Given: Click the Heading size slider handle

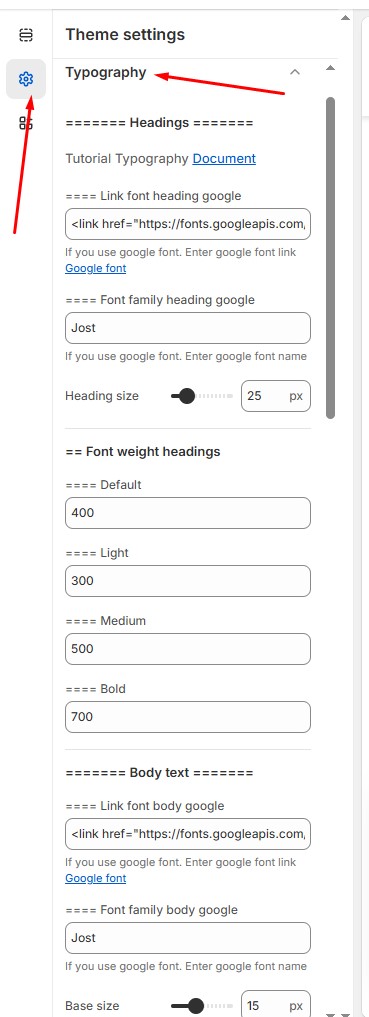Looking at the screenshot, I should coord(187,396).
